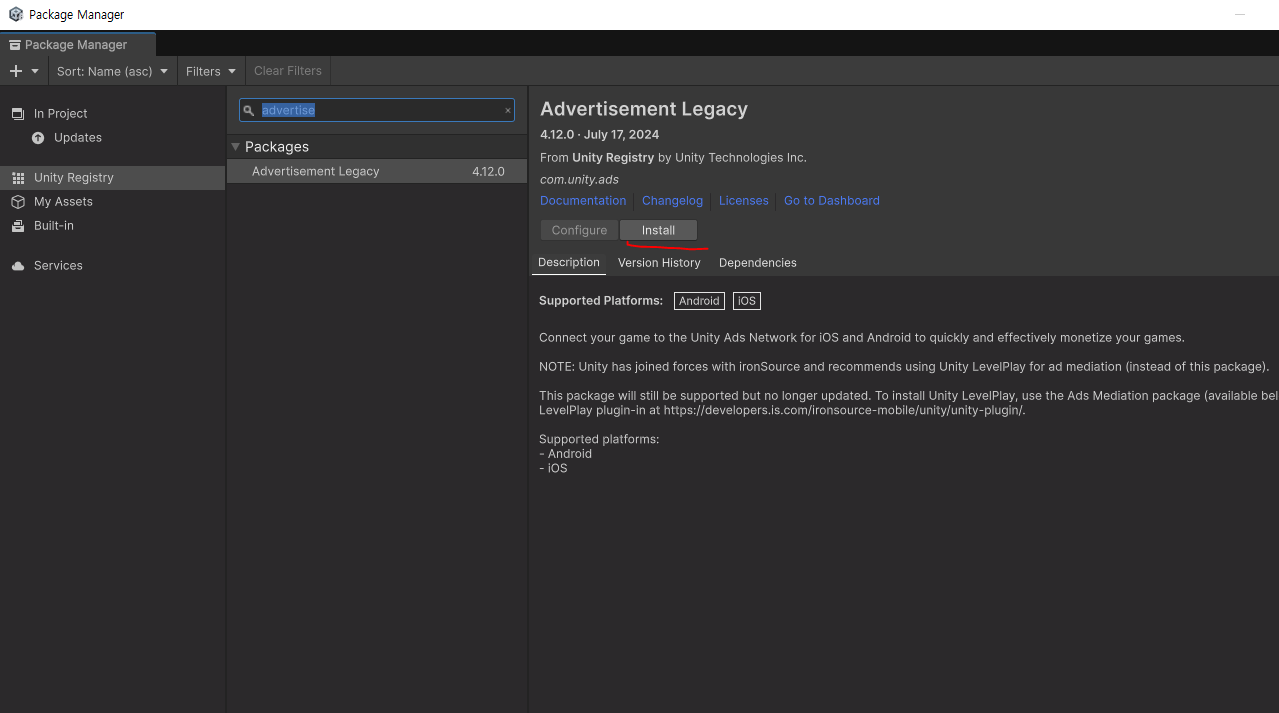Collapse the Packages group triangle

(x=236, y=146)
